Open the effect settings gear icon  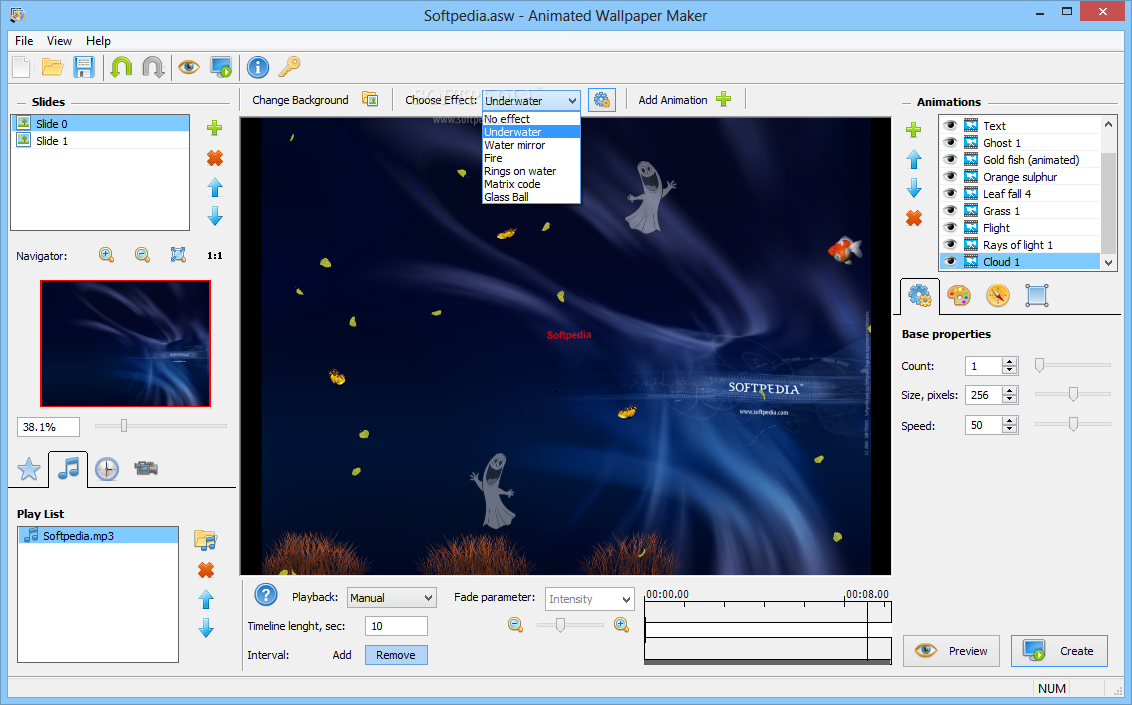point(601,99)
